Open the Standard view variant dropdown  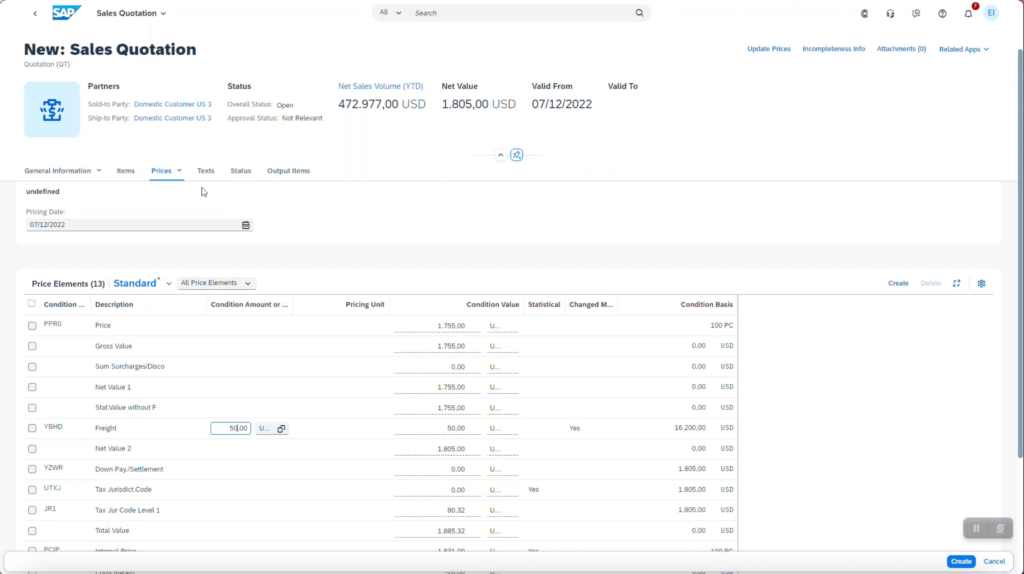coord(168,283)
